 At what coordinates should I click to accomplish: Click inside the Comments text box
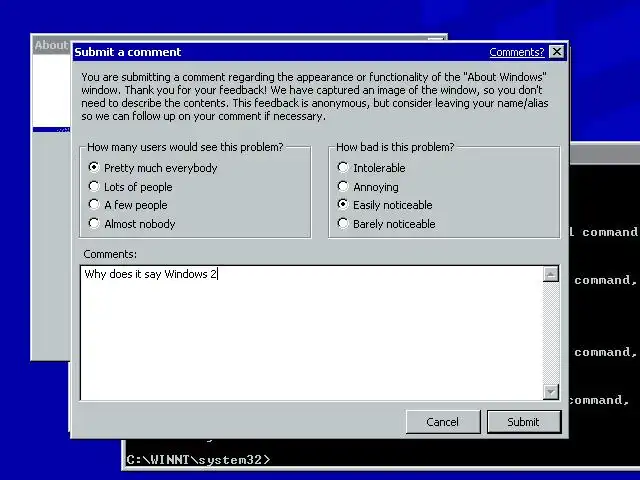[x=312, y=333]
